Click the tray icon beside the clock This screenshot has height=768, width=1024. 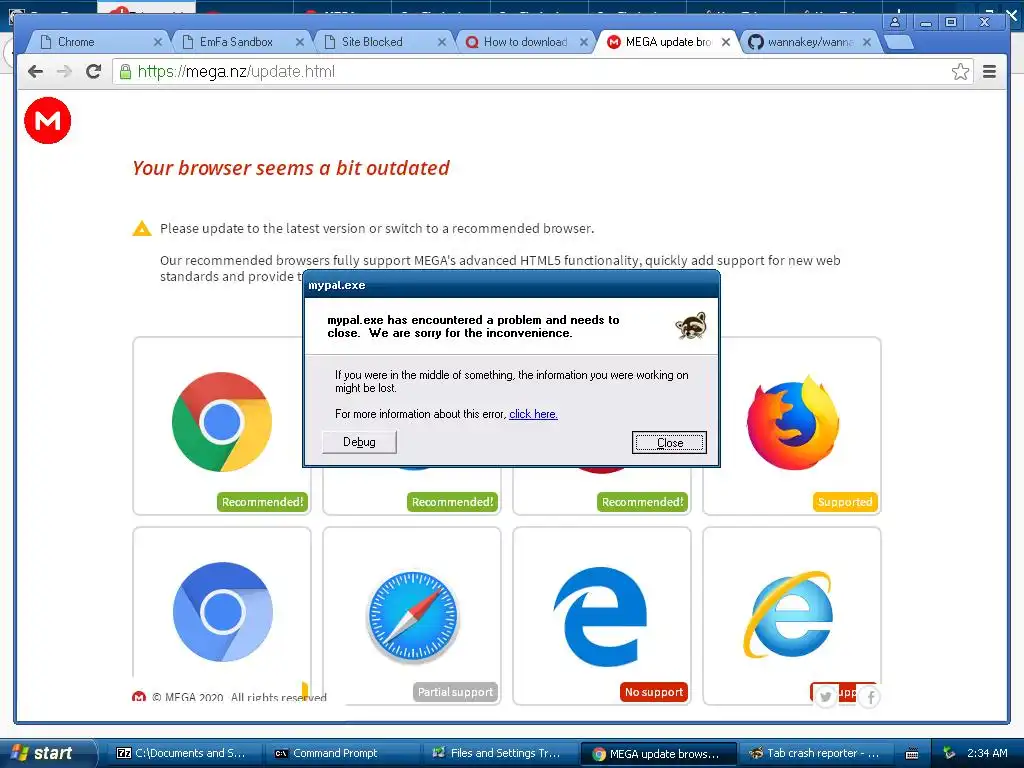[x=950, y=753]
